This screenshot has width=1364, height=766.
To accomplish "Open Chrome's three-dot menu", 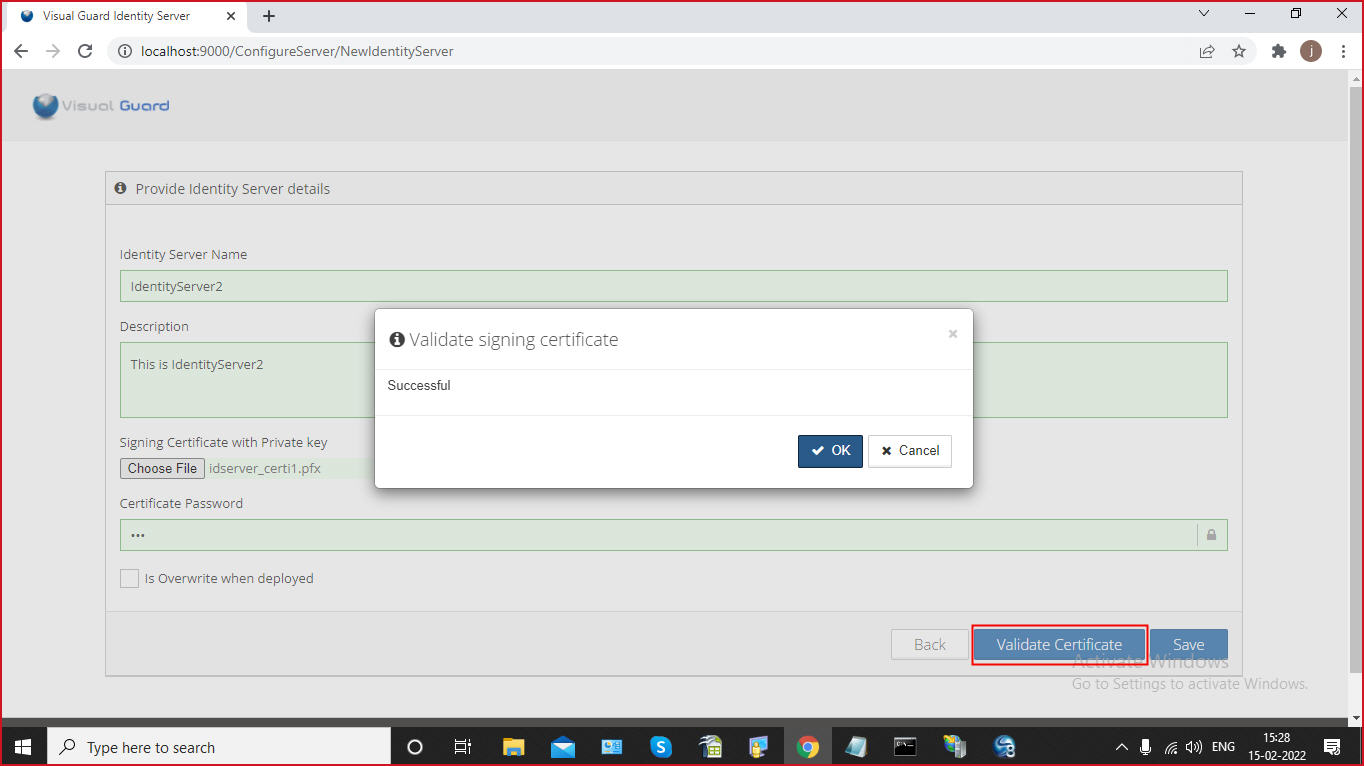I will (x=1344, y=50).
